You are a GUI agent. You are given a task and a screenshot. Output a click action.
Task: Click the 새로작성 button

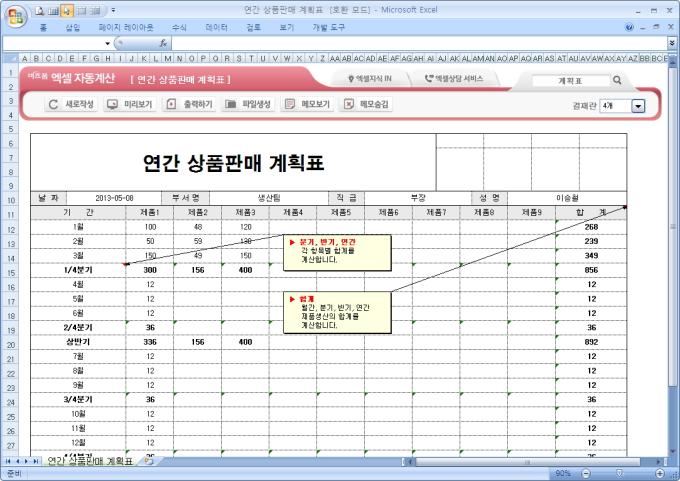(71, 105)
